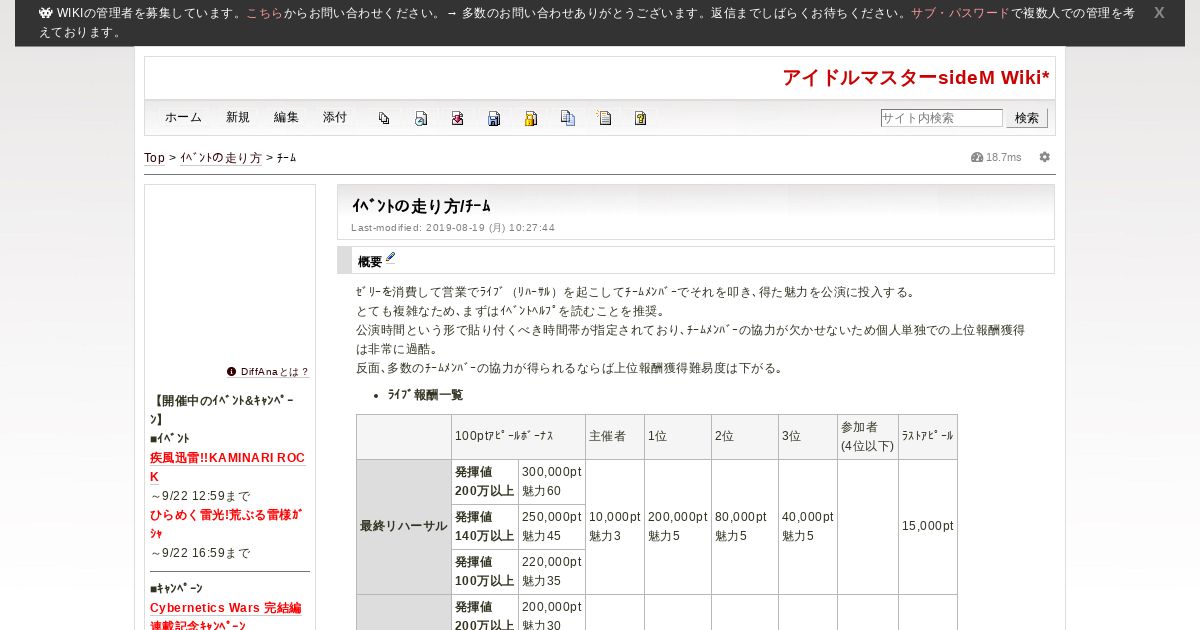Click the 220,000pt 魅力35 cell
Image resolution: width=1200 pixels, height=630 pixels.
click(551, 571)
